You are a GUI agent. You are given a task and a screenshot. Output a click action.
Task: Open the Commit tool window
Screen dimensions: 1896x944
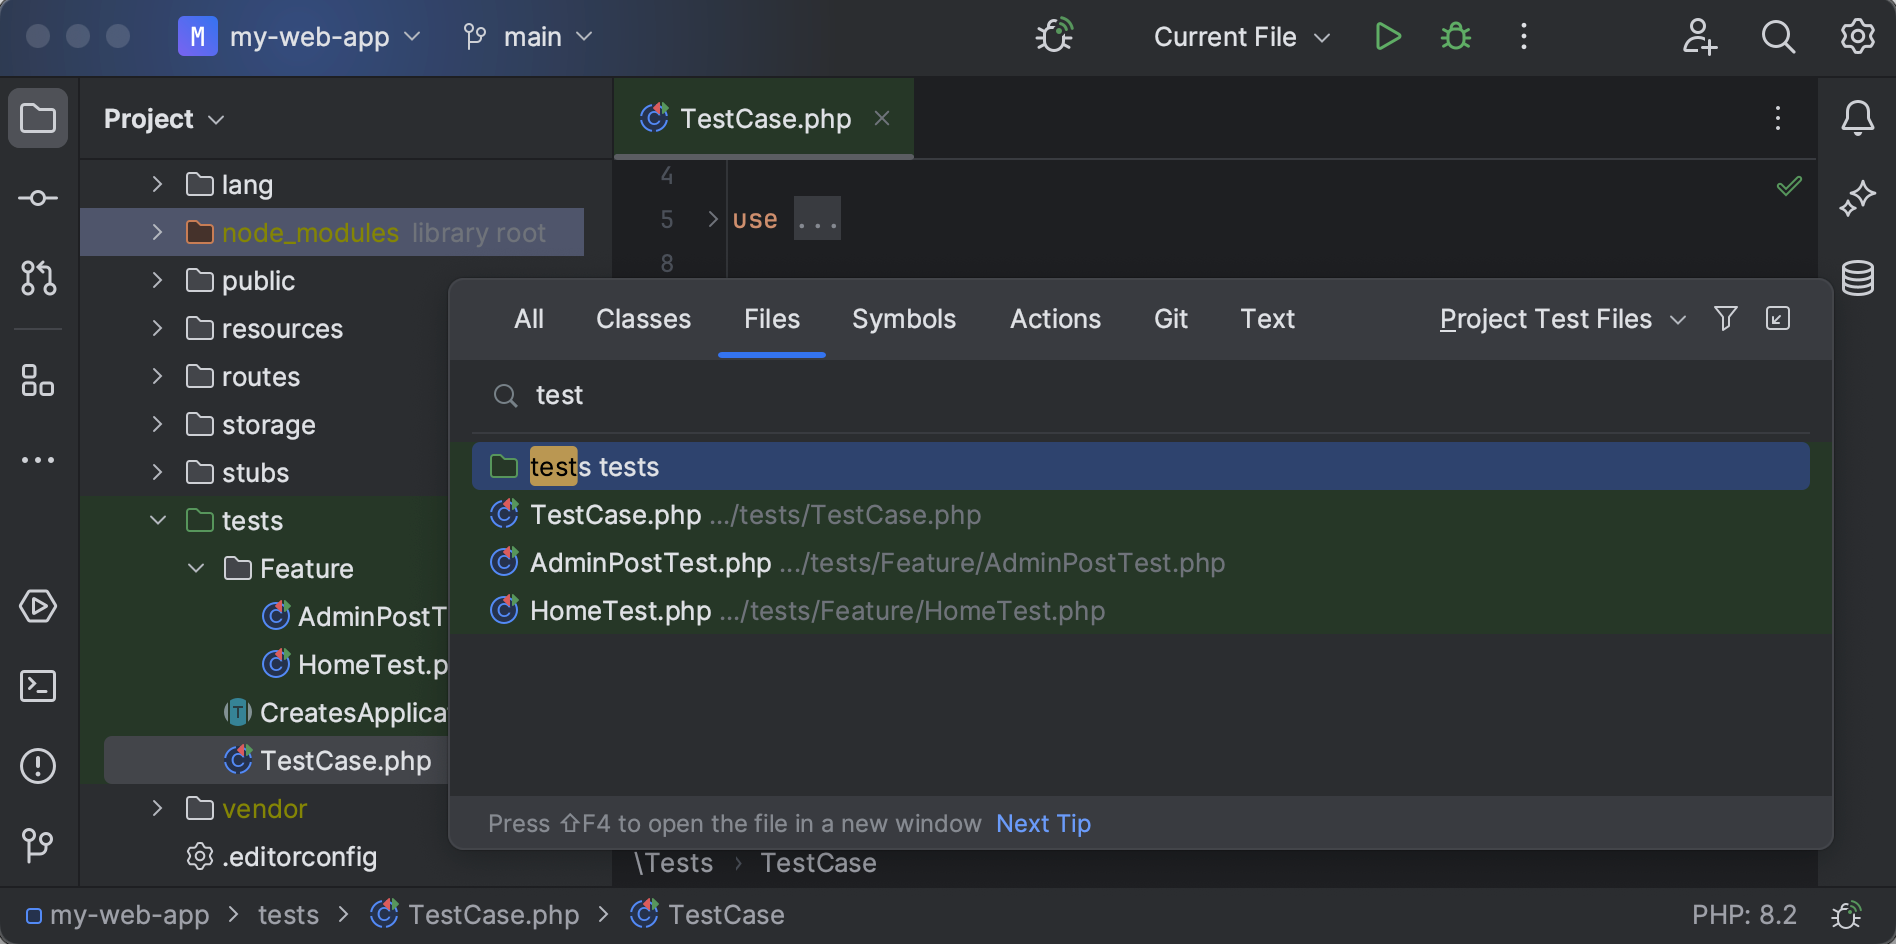[37, 198]
